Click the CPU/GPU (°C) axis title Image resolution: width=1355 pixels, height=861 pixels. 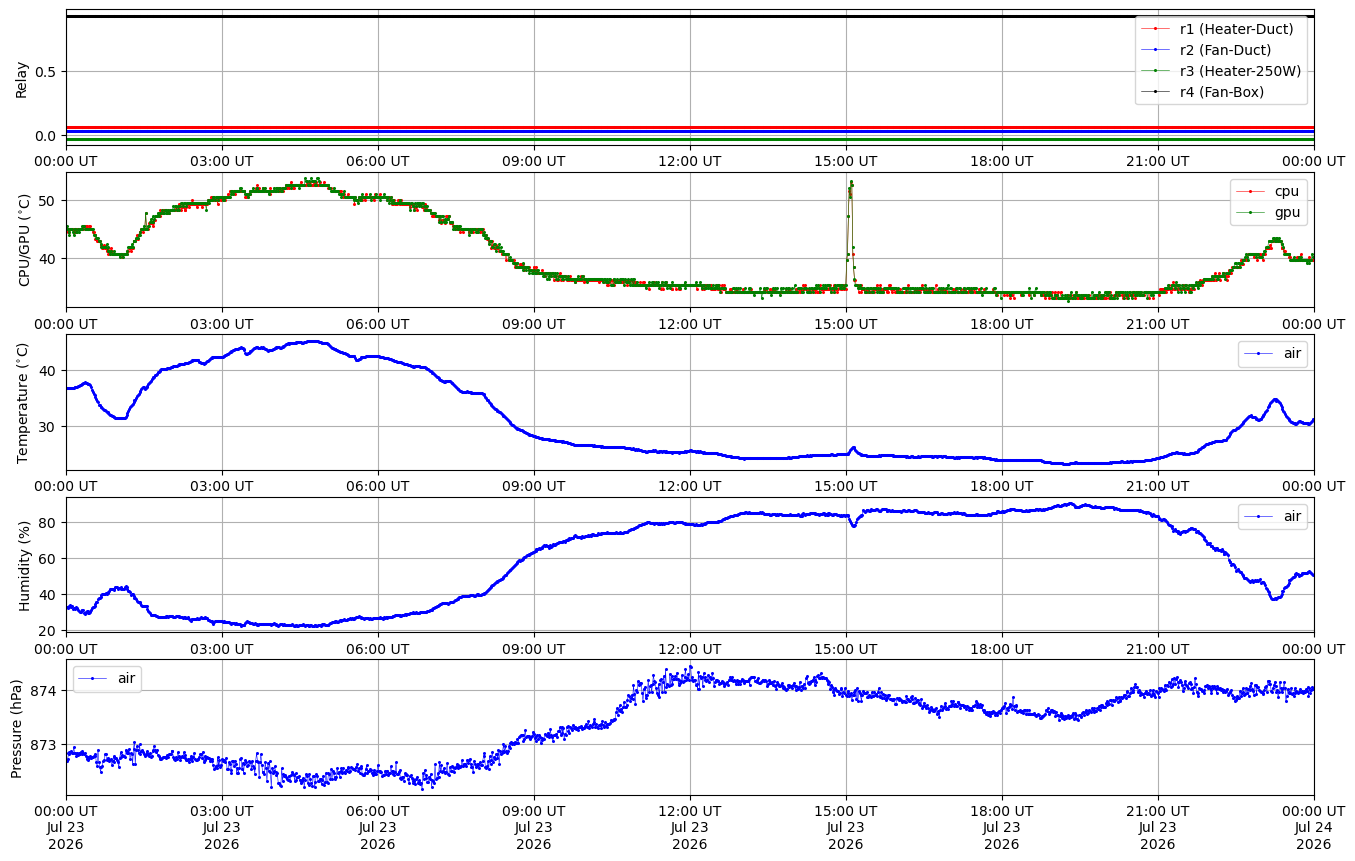tap(24, 240)
